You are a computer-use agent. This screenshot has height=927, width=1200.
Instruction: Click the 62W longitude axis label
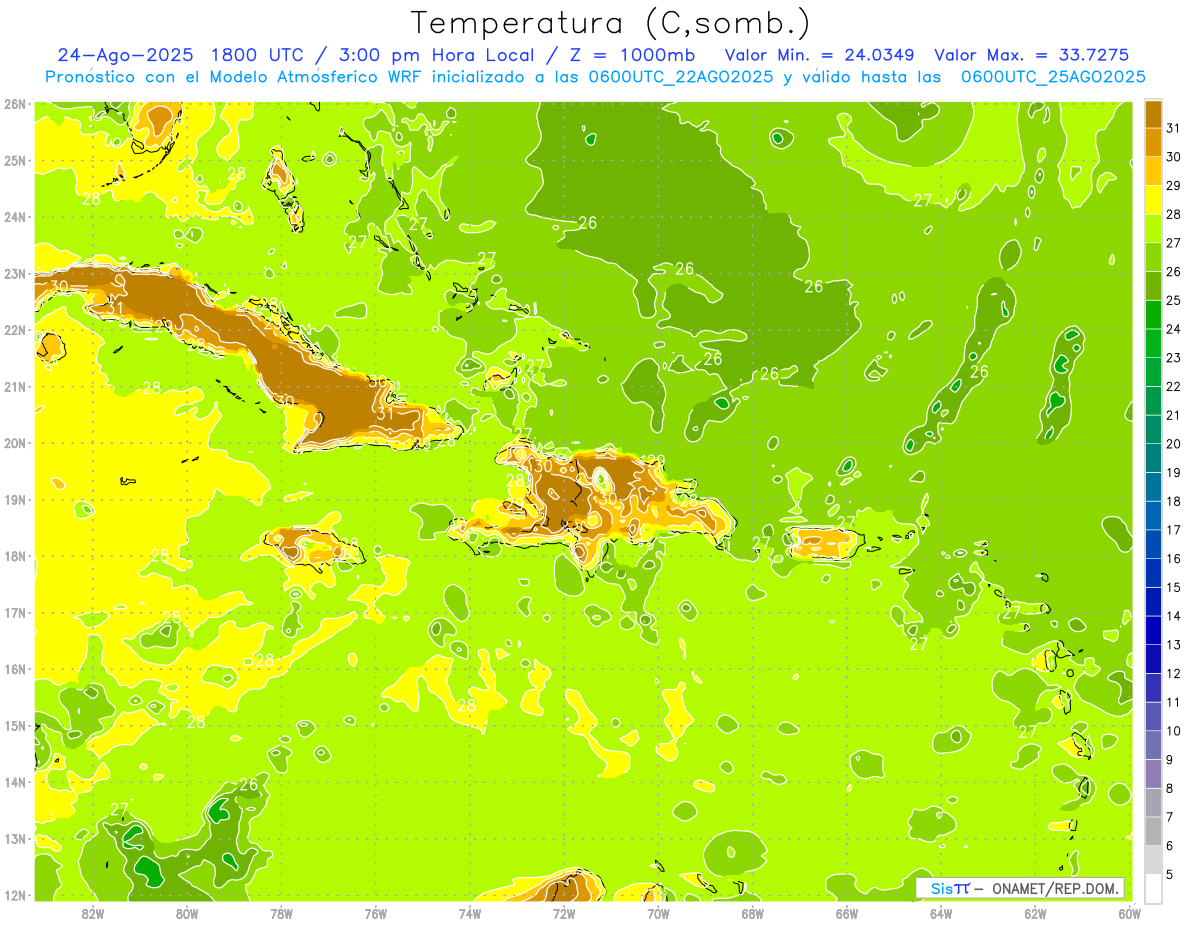point(1035,913)
